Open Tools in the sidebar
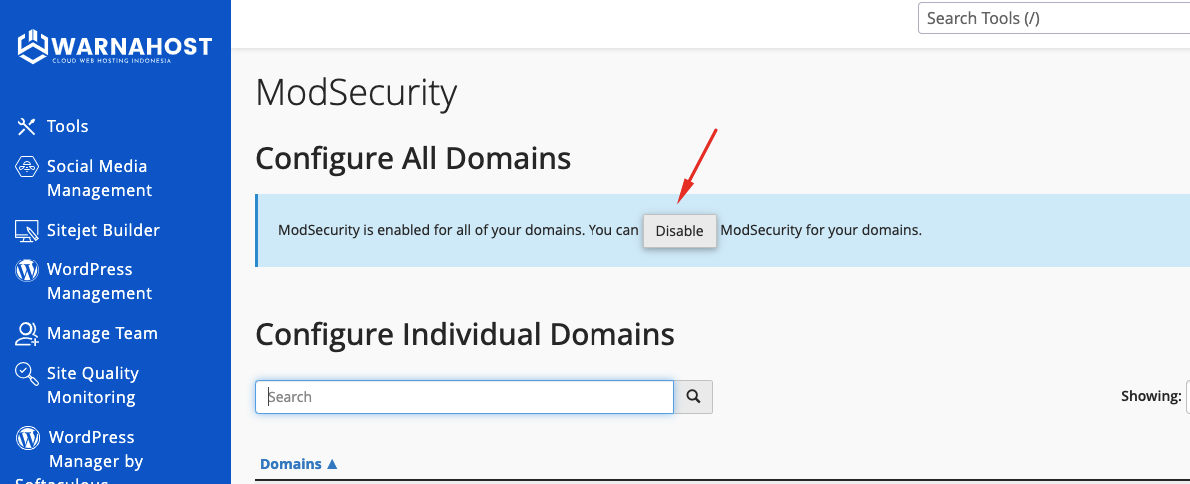The width and height of the screenshot is (1190, 484). pos(68,126)
